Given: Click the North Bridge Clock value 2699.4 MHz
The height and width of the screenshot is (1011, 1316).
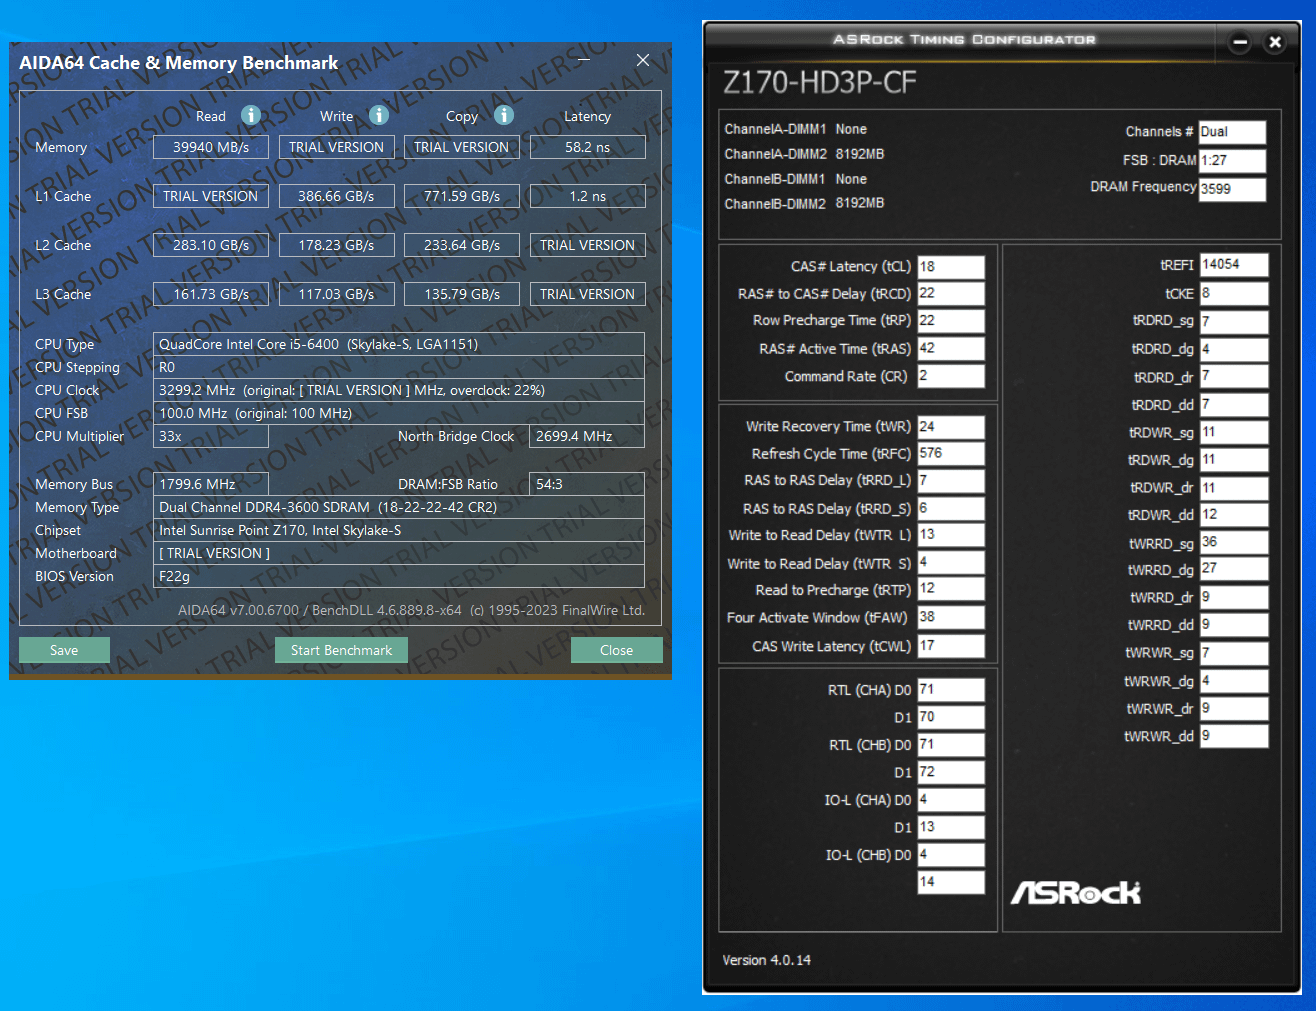Looking at the screenshot, I should click(x=587, y=436).
